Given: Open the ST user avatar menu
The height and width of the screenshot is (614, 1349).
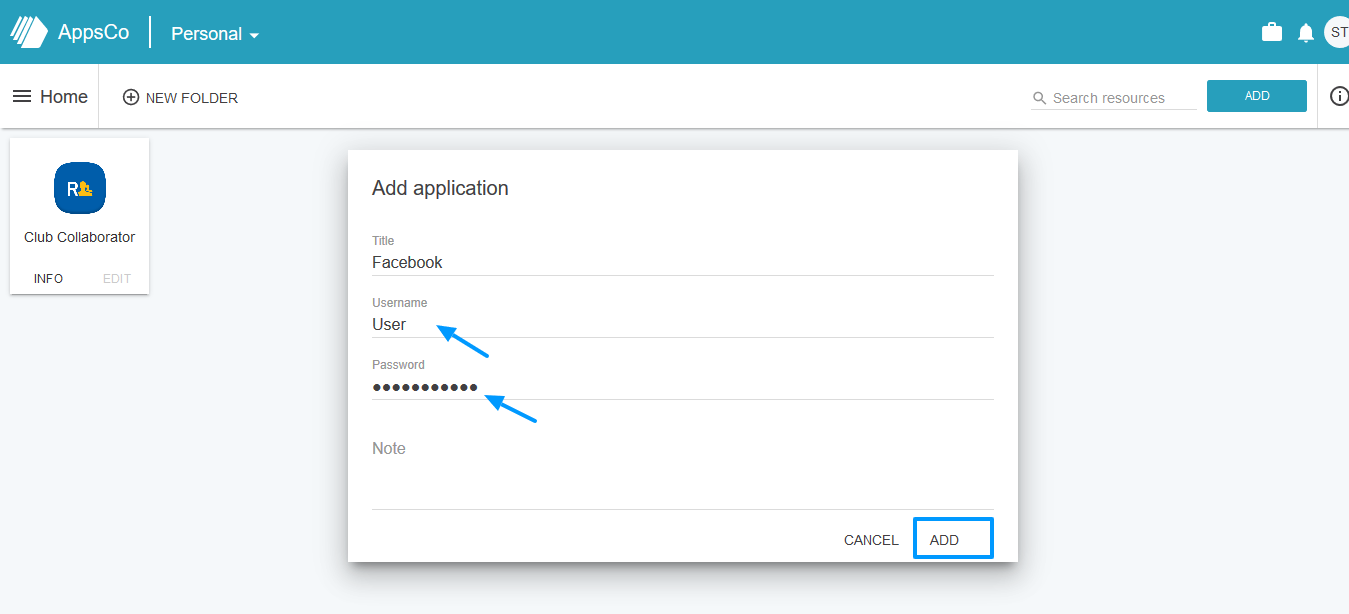Looking at the screenshot, I should pyautogui.click(x=1337, y=32).
